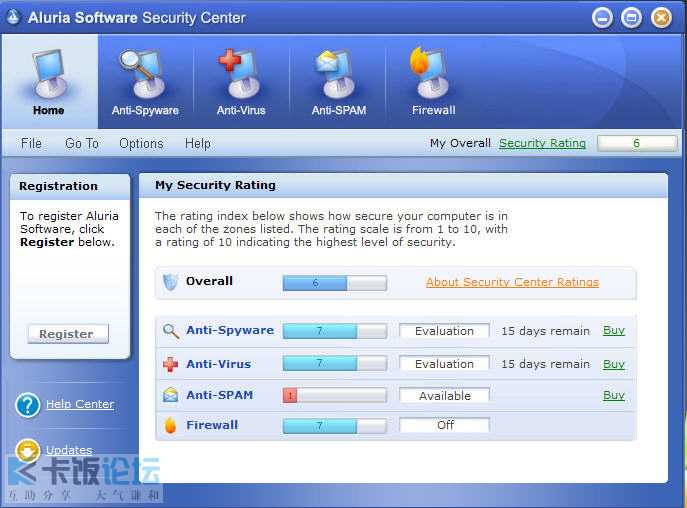Viewport: 687px width, 508px height.
Task: Click the Anti-Virus Evaluation status box
Action: (444, 364)
